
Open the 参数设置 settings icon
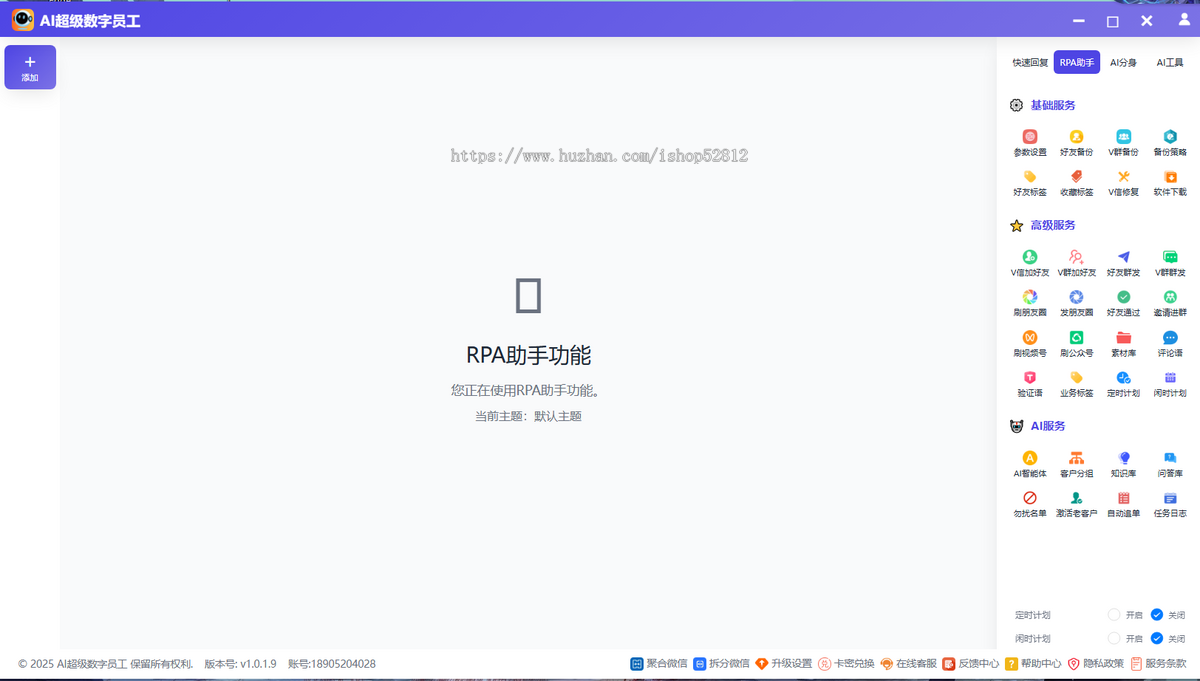(1029, 140)
